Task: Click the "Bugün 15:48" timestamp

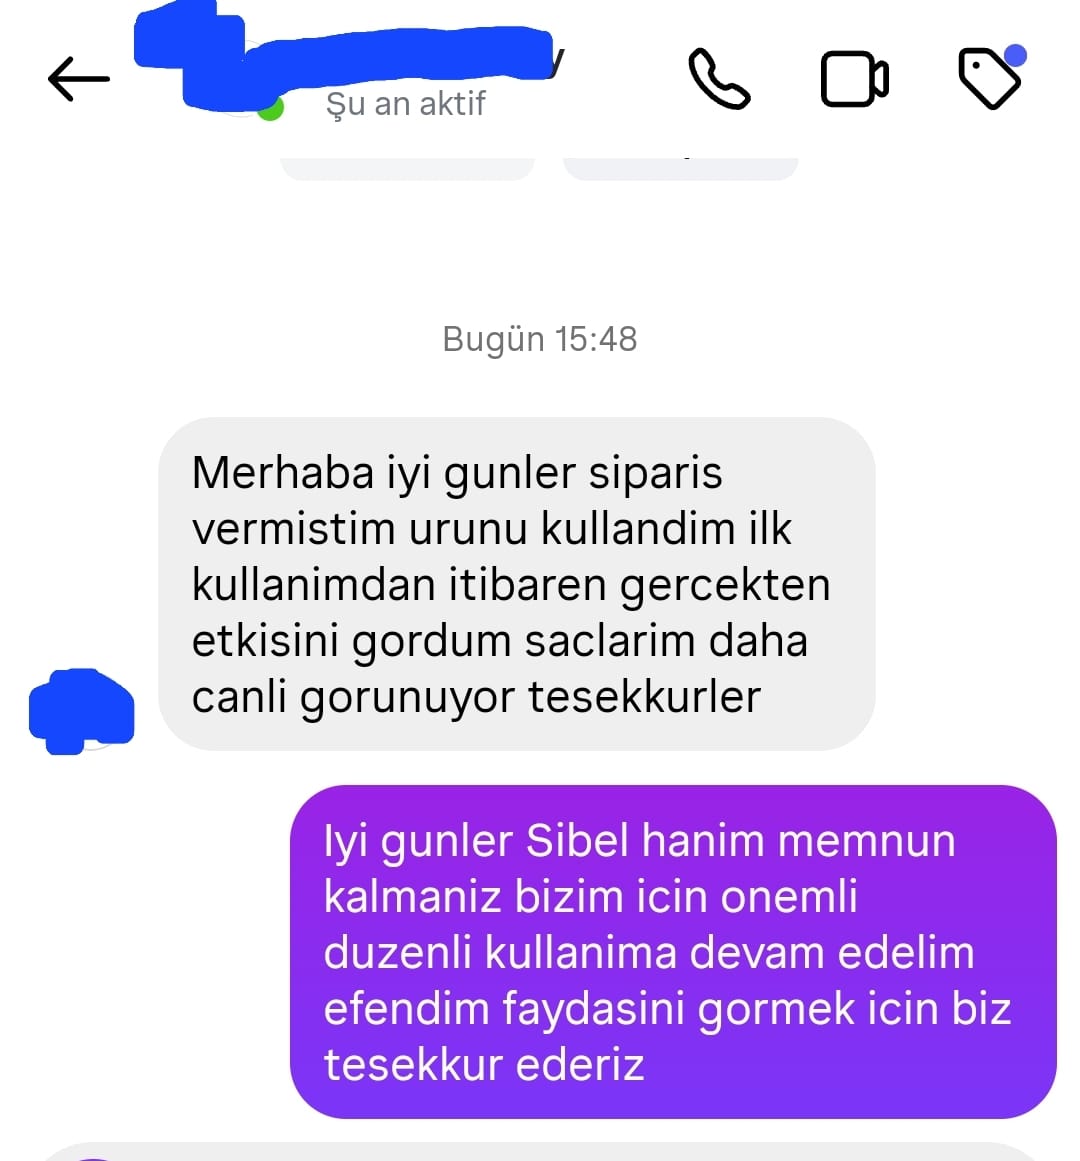Action: (x=540, y=339)
